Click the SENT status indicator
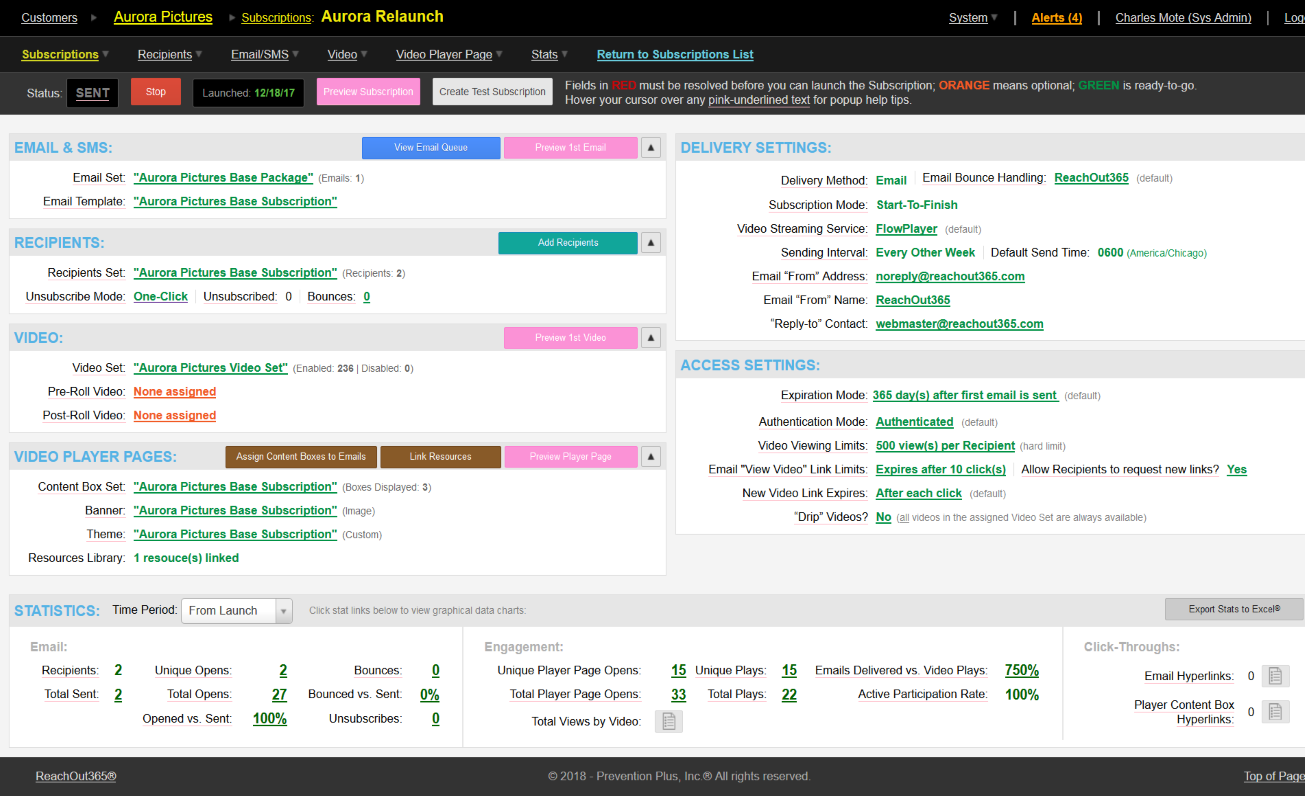1305x796 pixels. pyautogui.click(x=93, y=93)
